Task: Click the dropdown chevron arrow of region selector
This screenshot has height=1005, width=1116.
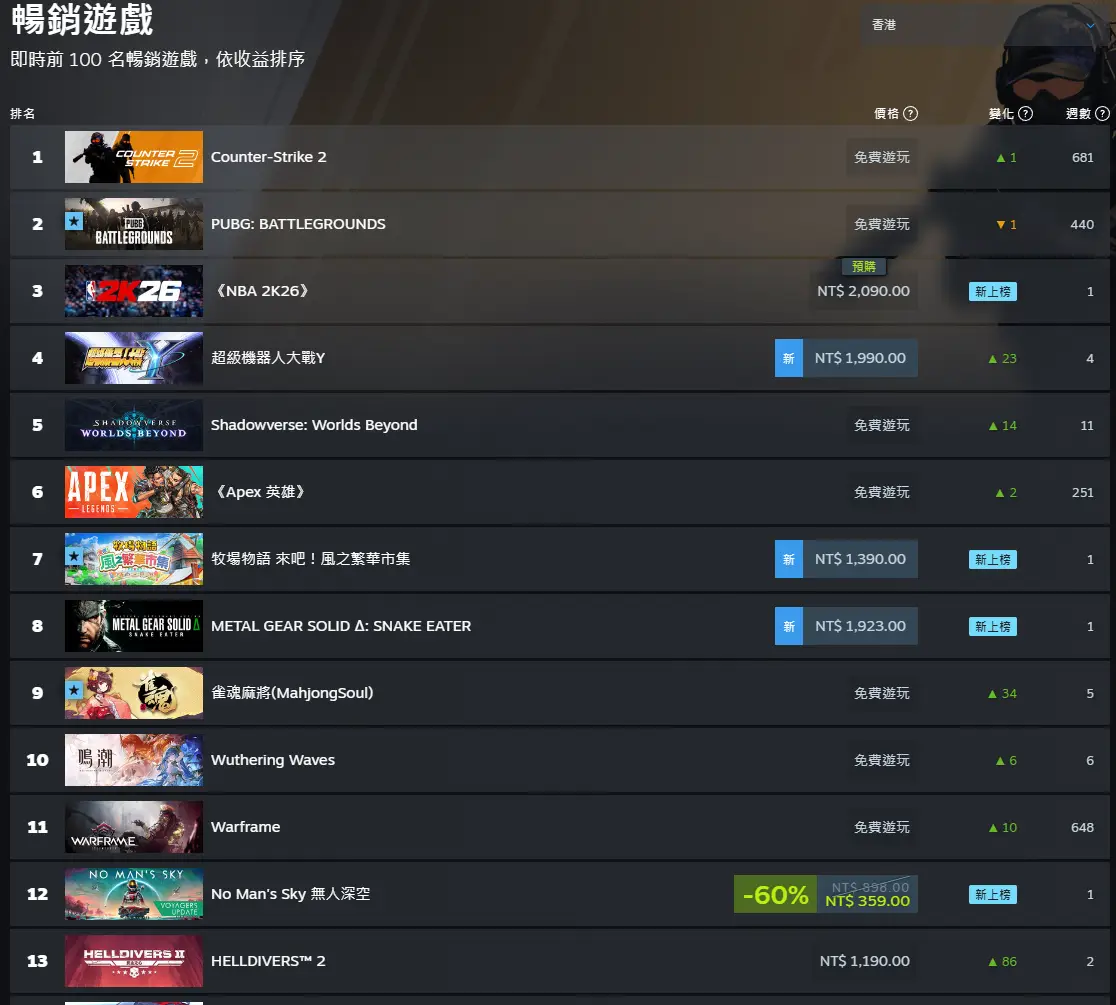Action: tap(1090, 25)
